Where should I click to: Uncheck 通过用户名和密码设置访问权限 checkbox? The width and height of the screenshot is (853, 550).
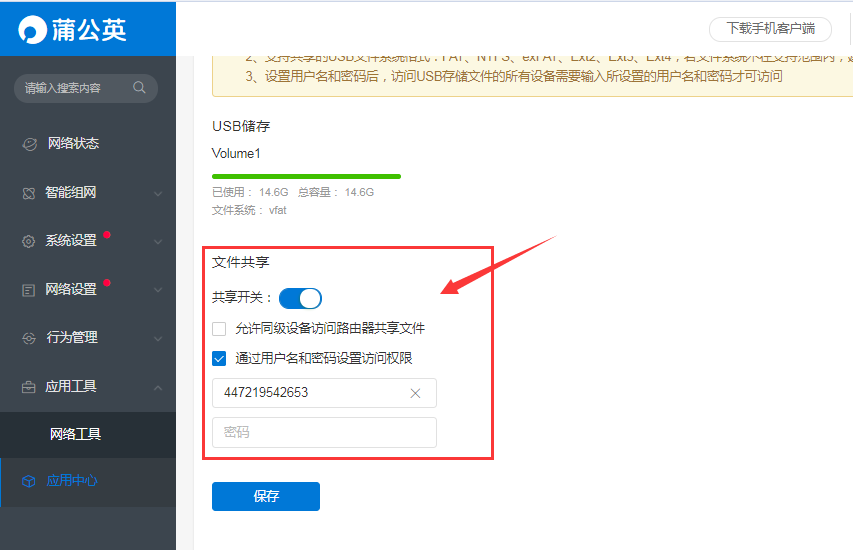coord(219,359)
